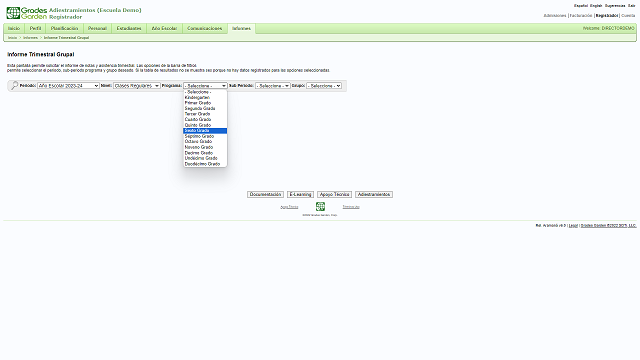Click the footer link left of the logo

coord(289,207)
